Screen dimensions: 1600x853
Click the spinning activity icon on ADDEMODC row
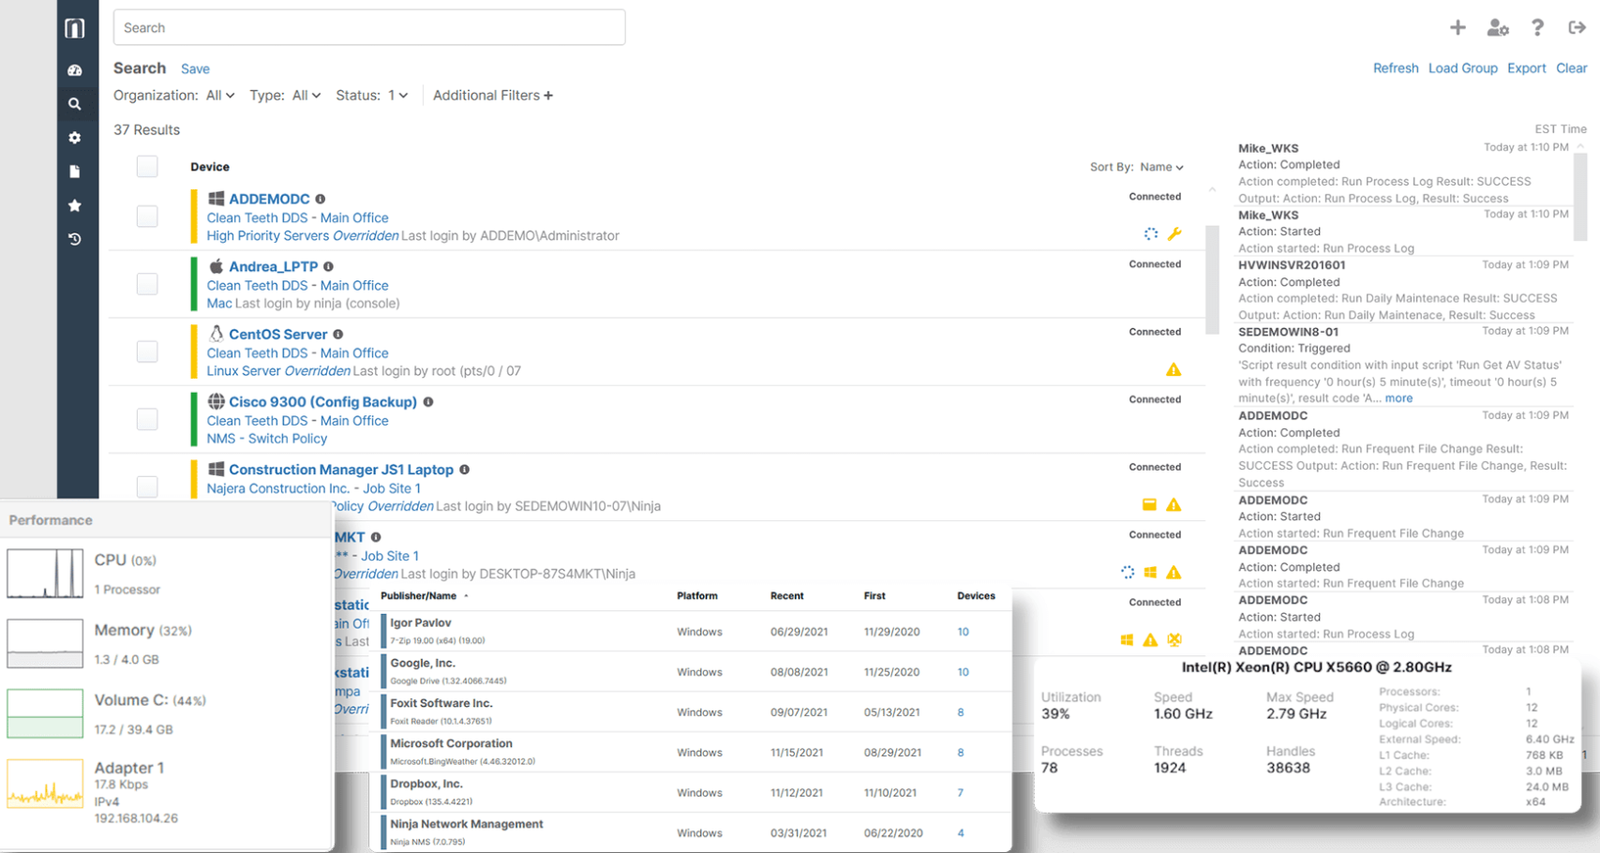[x=1151, y=234]
